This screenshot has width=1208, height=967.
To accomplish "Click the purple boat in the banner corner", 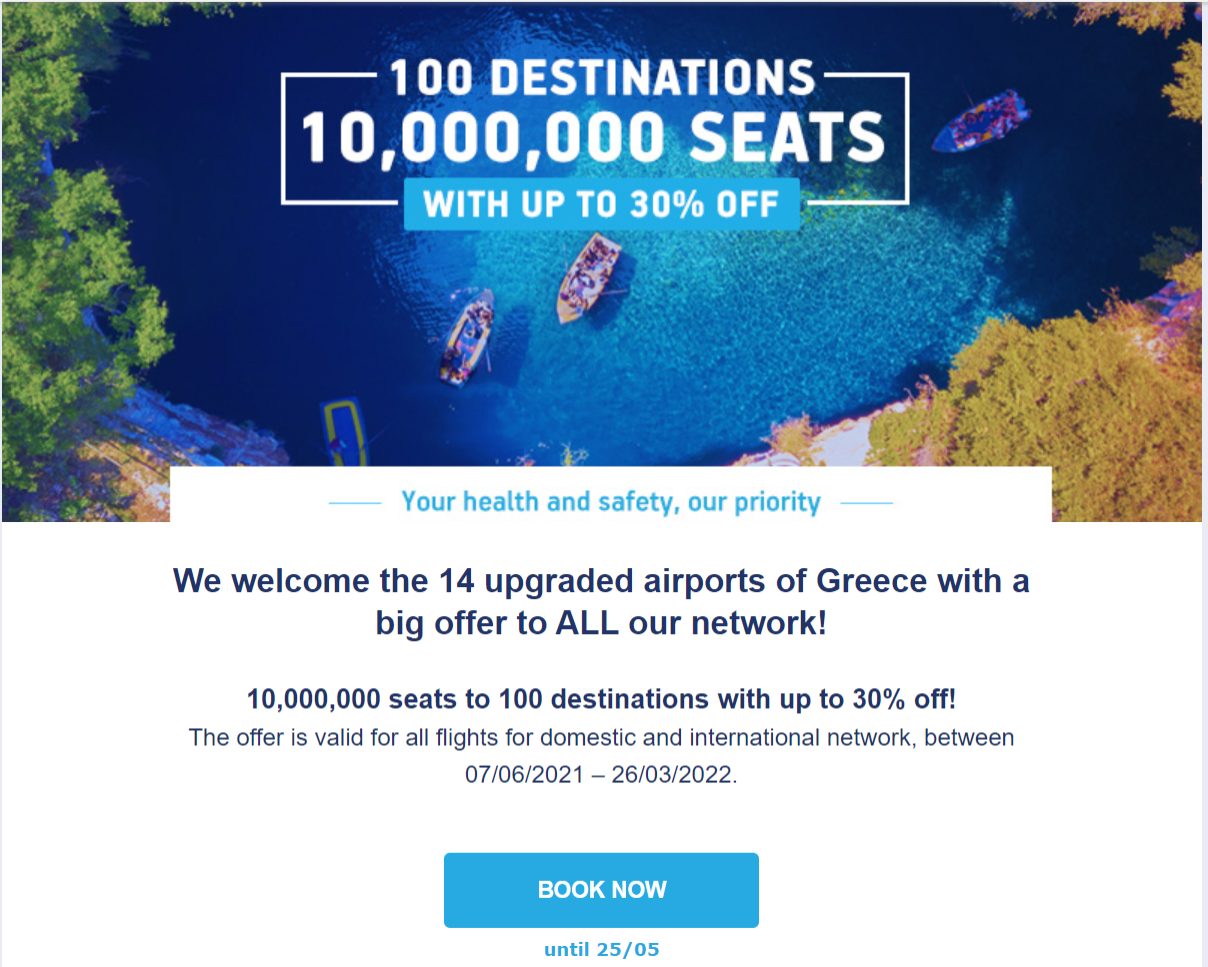I will pos(979,121).
